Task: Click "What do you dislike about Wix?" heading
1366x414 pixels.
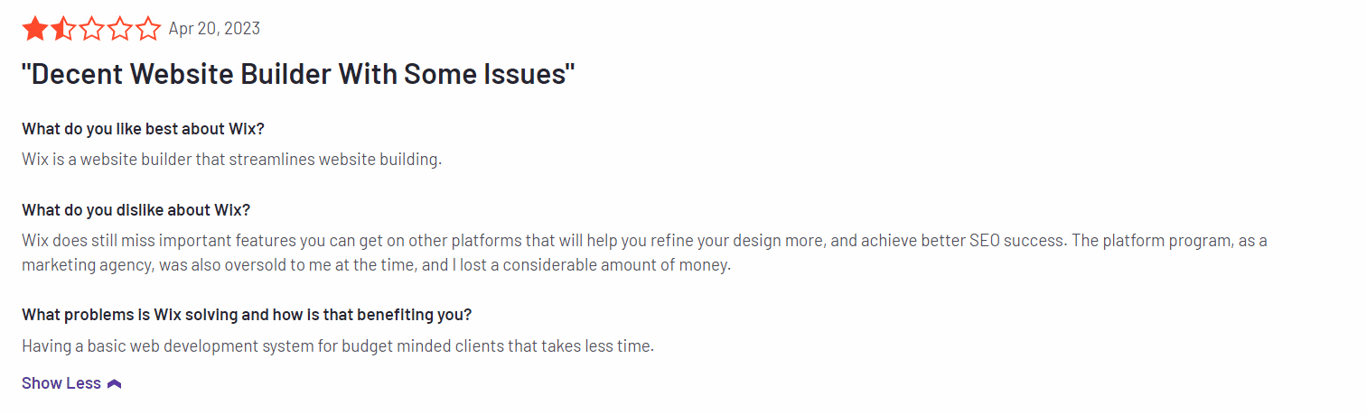Action: pyautogui.click(x=136, y=210)
